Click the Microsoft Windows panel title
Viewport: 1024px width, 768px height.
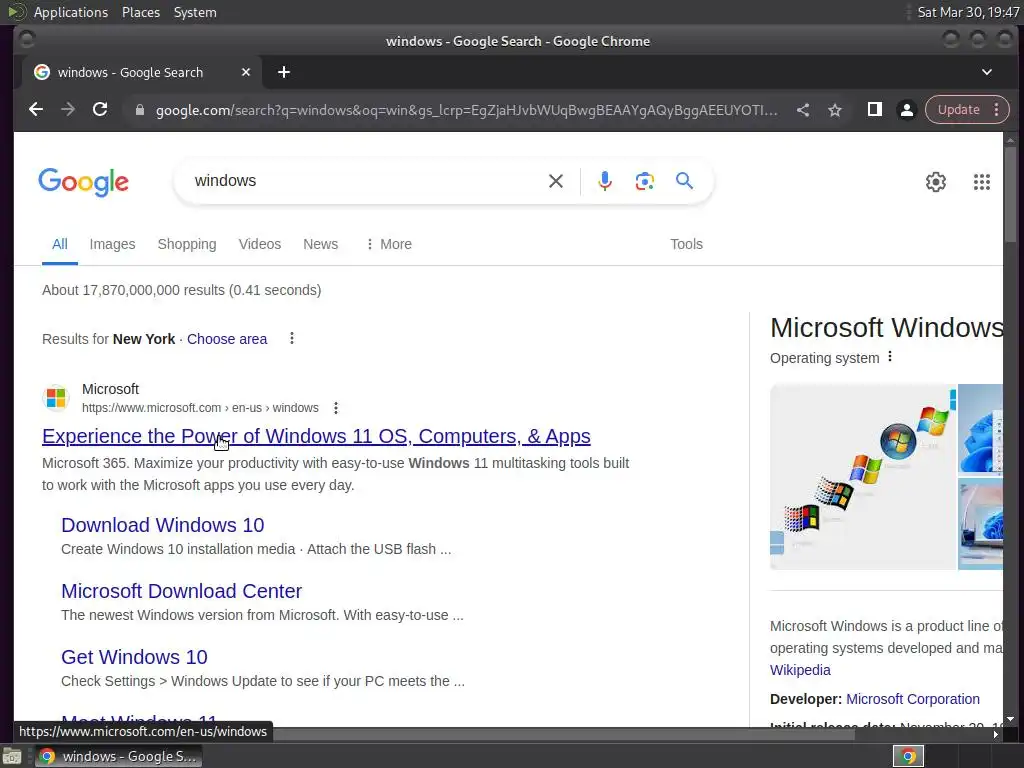click(886, 328)
